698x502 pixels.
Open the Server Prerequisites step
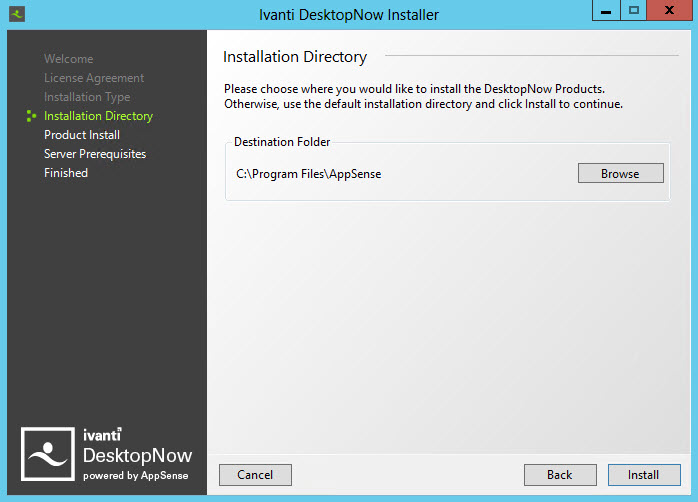(94, 154)
